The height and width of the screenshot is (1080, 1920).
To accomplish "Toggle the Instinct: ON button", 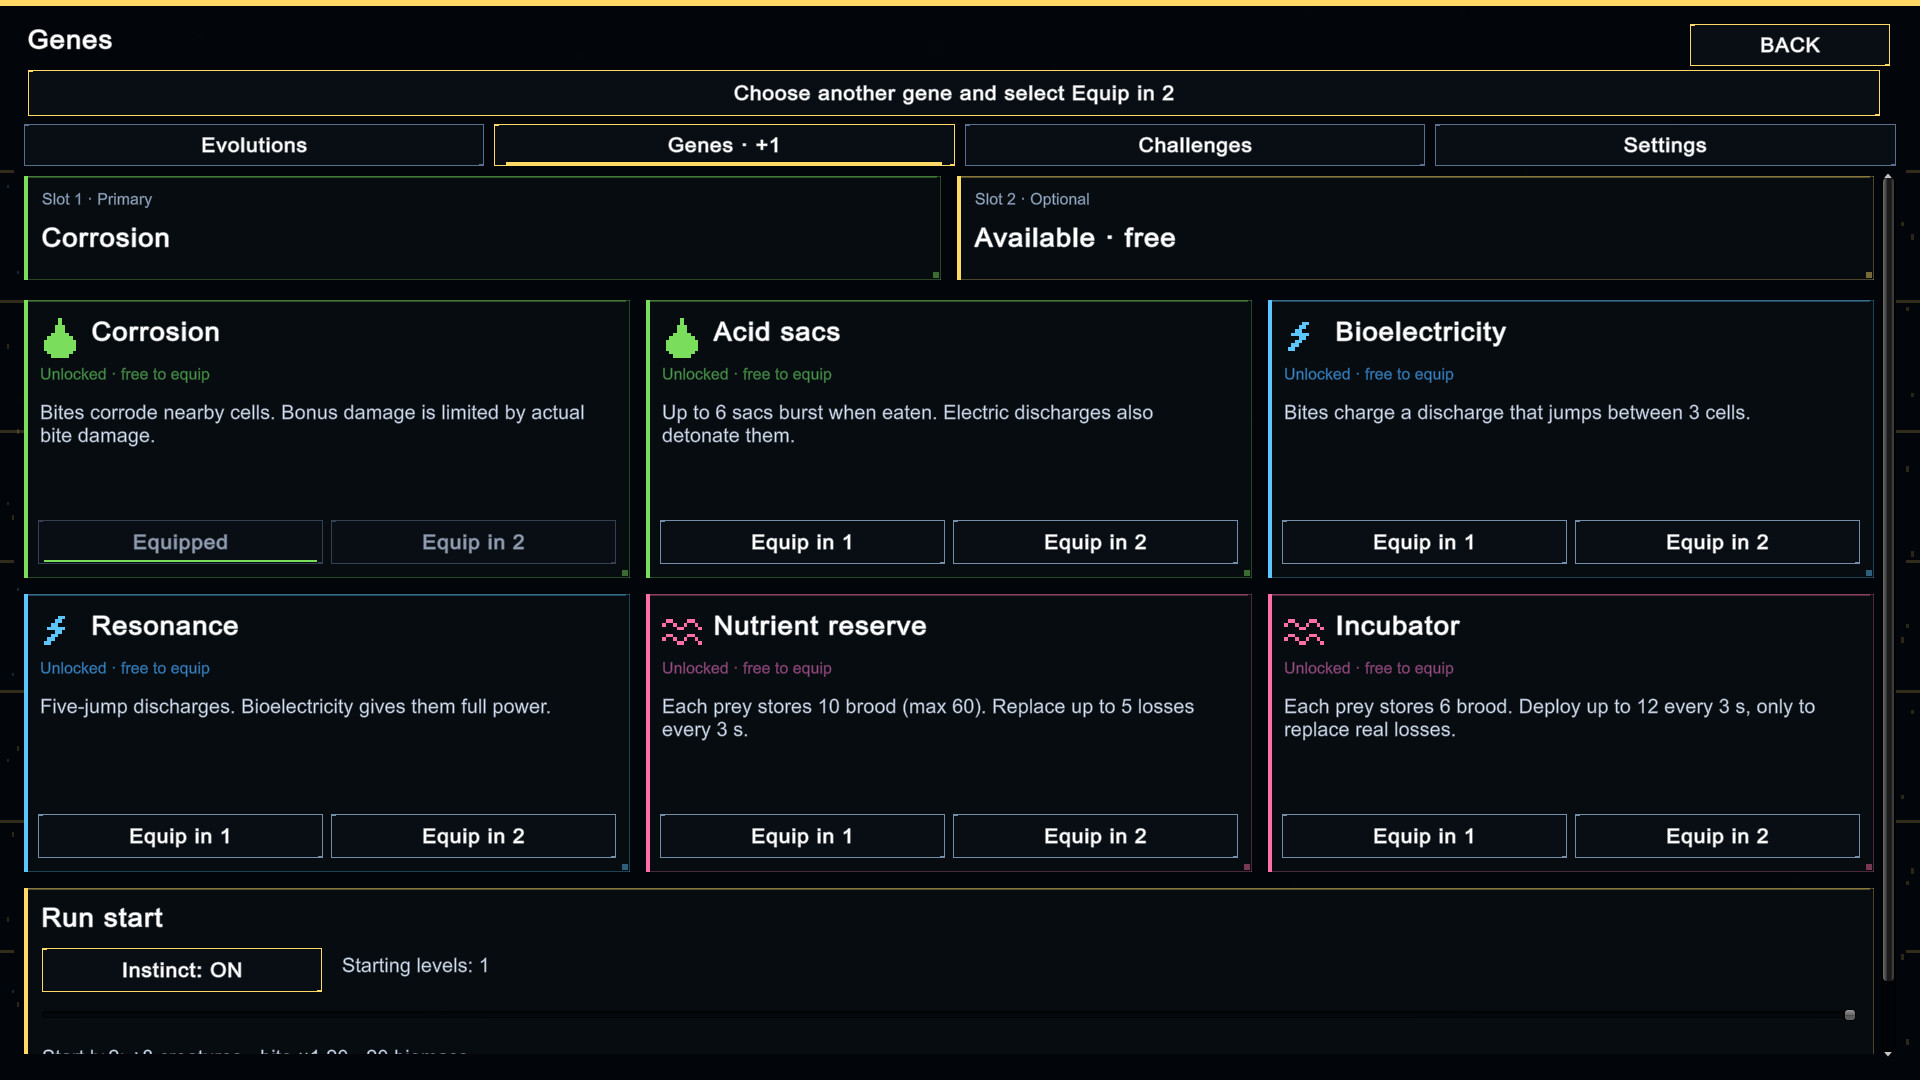I will pos(182,970).
